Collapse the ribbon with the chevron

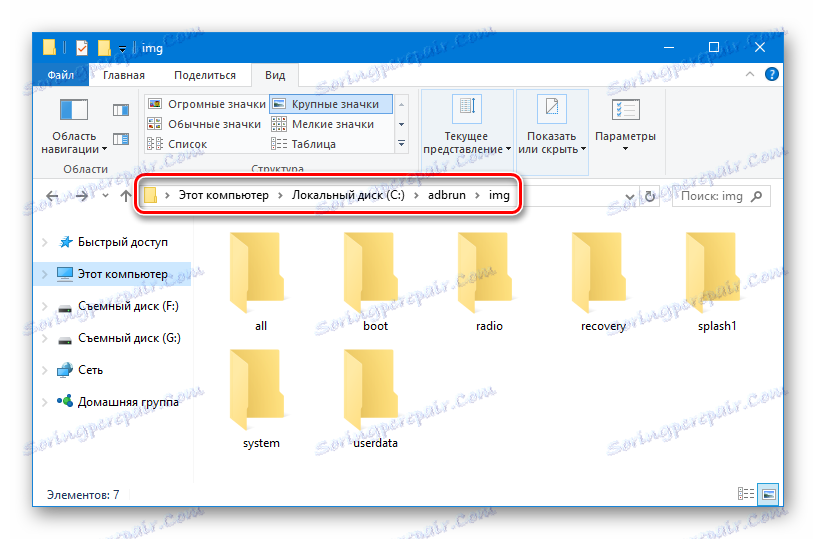pyautogui.click(x=749, y=74)
